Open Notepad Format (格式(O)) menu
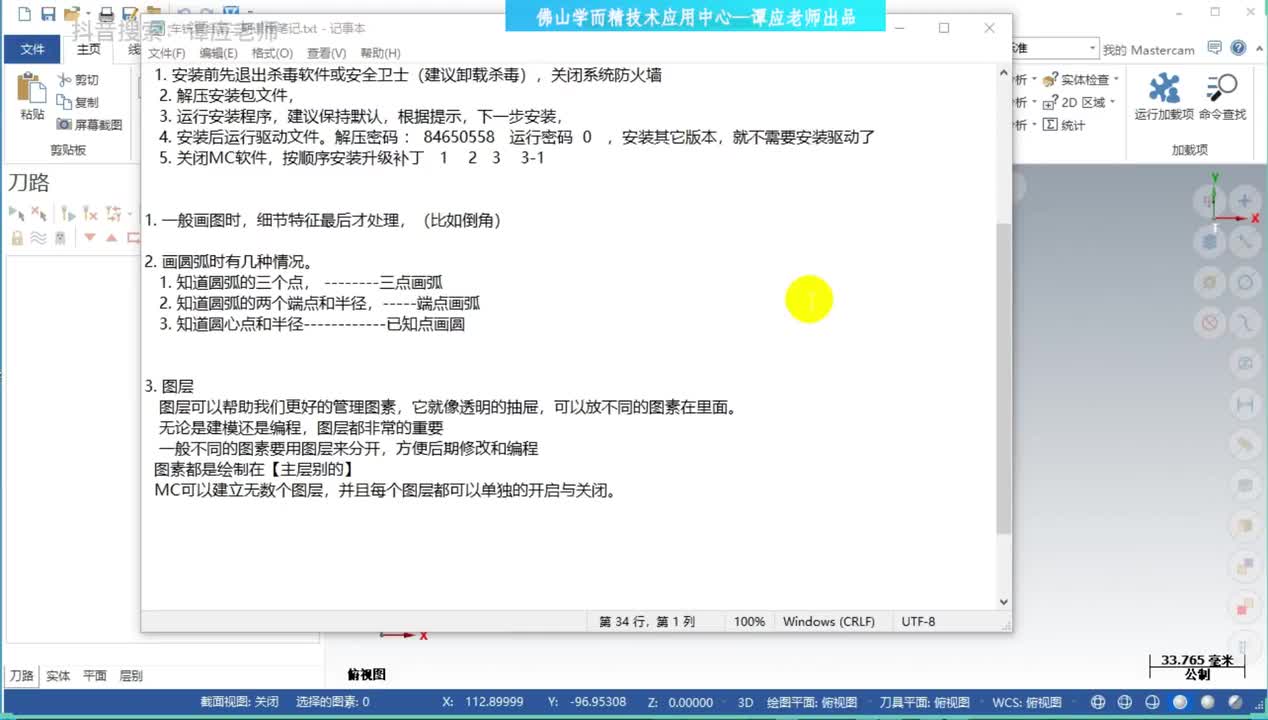The image size is (1268, 720). tap(272, 53)
